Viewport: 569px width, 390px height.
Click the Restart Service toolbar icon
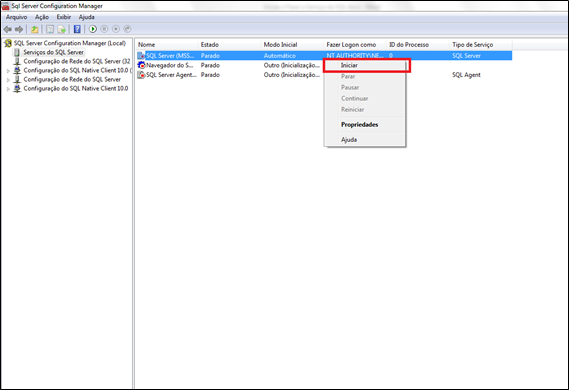click(x=127, y=29)
